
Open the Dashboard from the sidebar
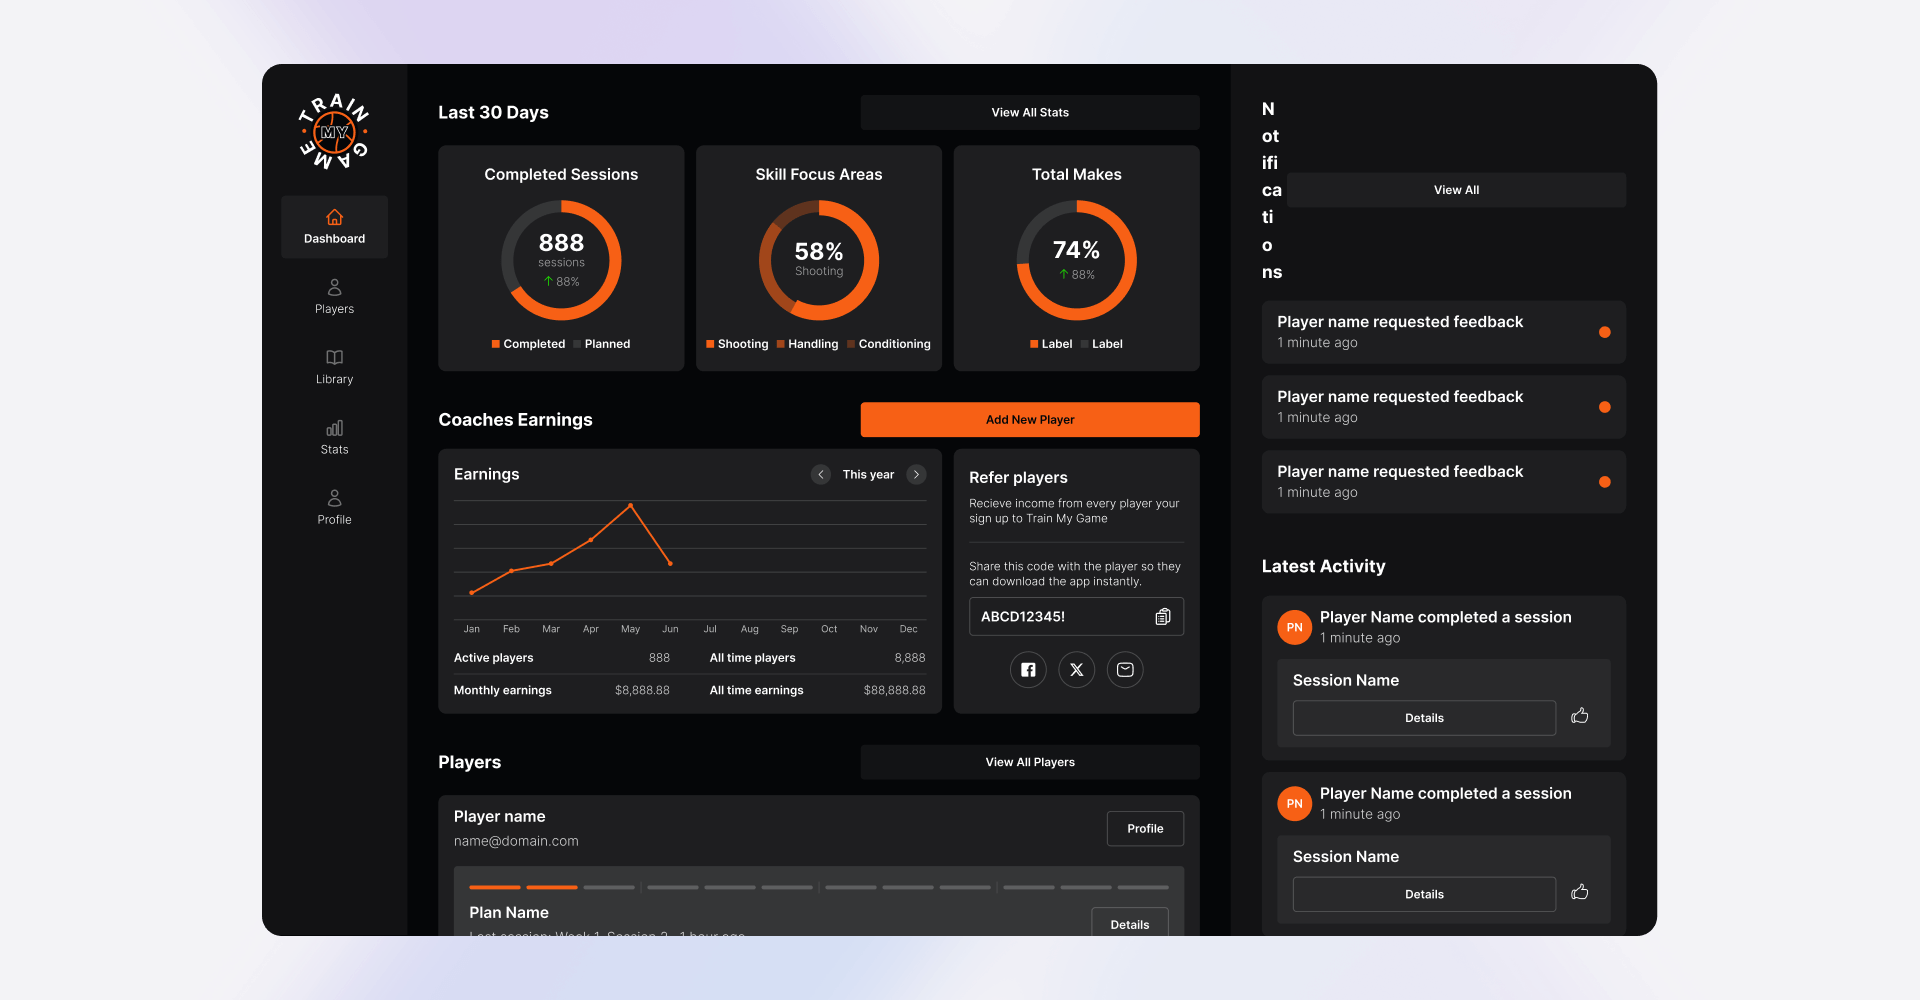(x=334, y=227)
